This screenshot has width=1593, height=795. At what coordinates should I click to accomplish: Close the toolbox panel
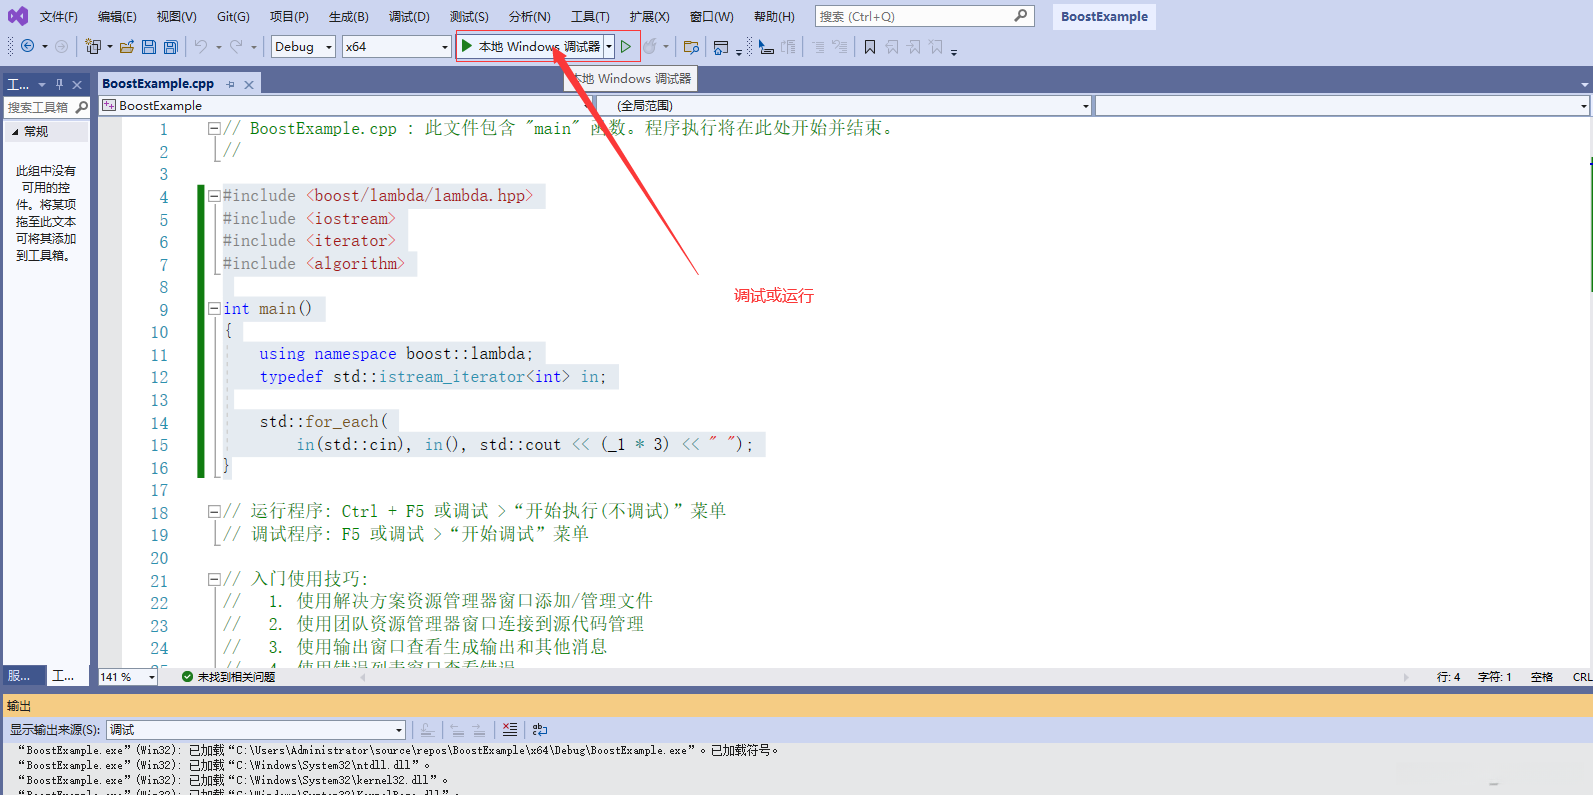tap(77, 85)
